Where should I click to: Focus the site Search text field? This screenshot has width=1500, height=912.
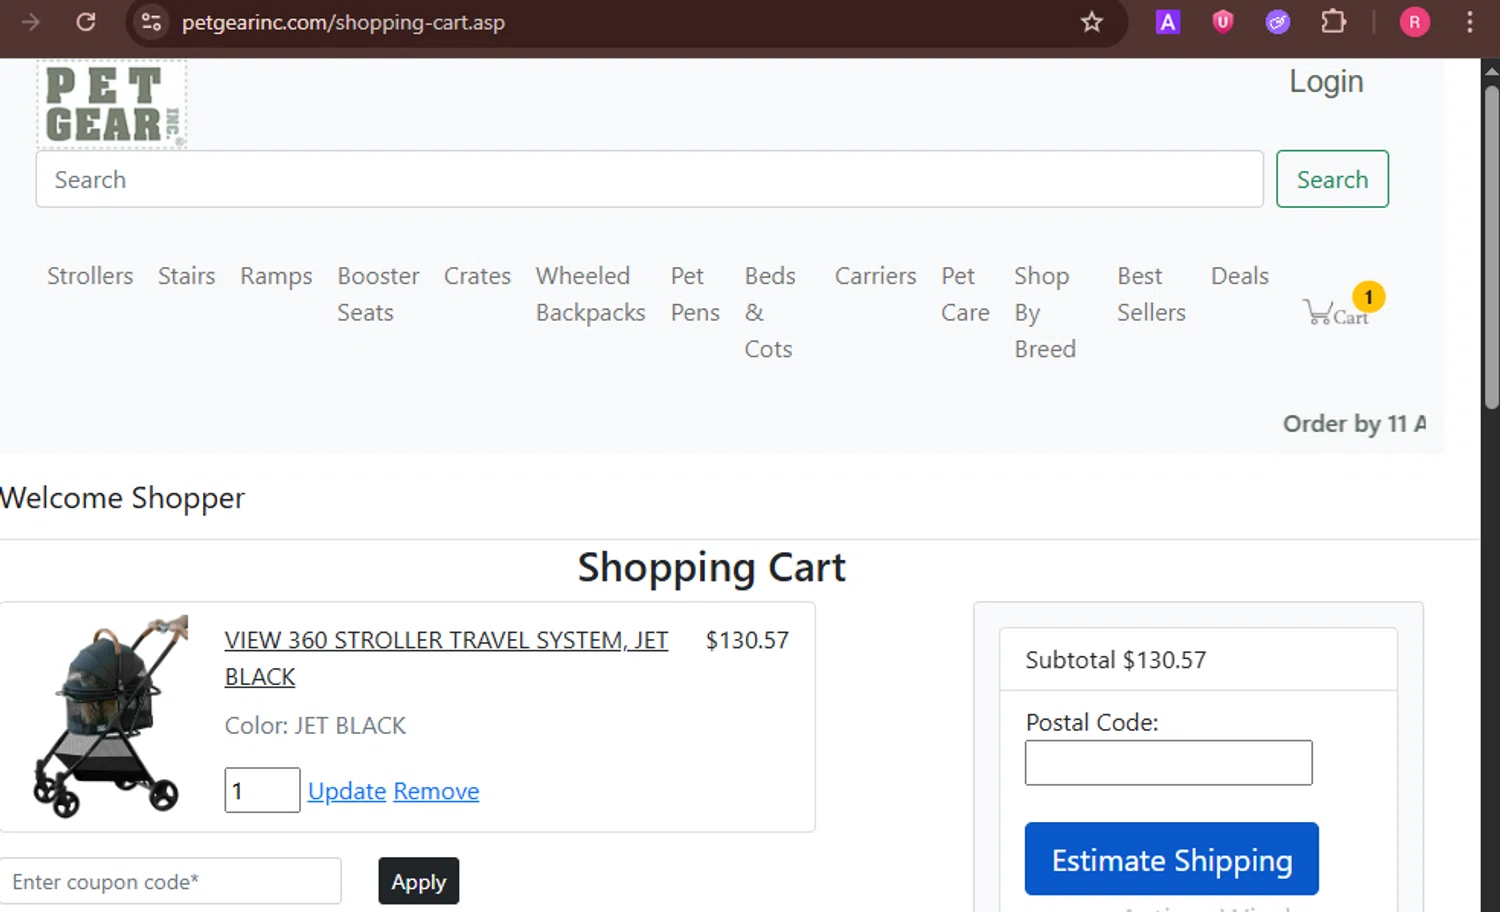650,179
